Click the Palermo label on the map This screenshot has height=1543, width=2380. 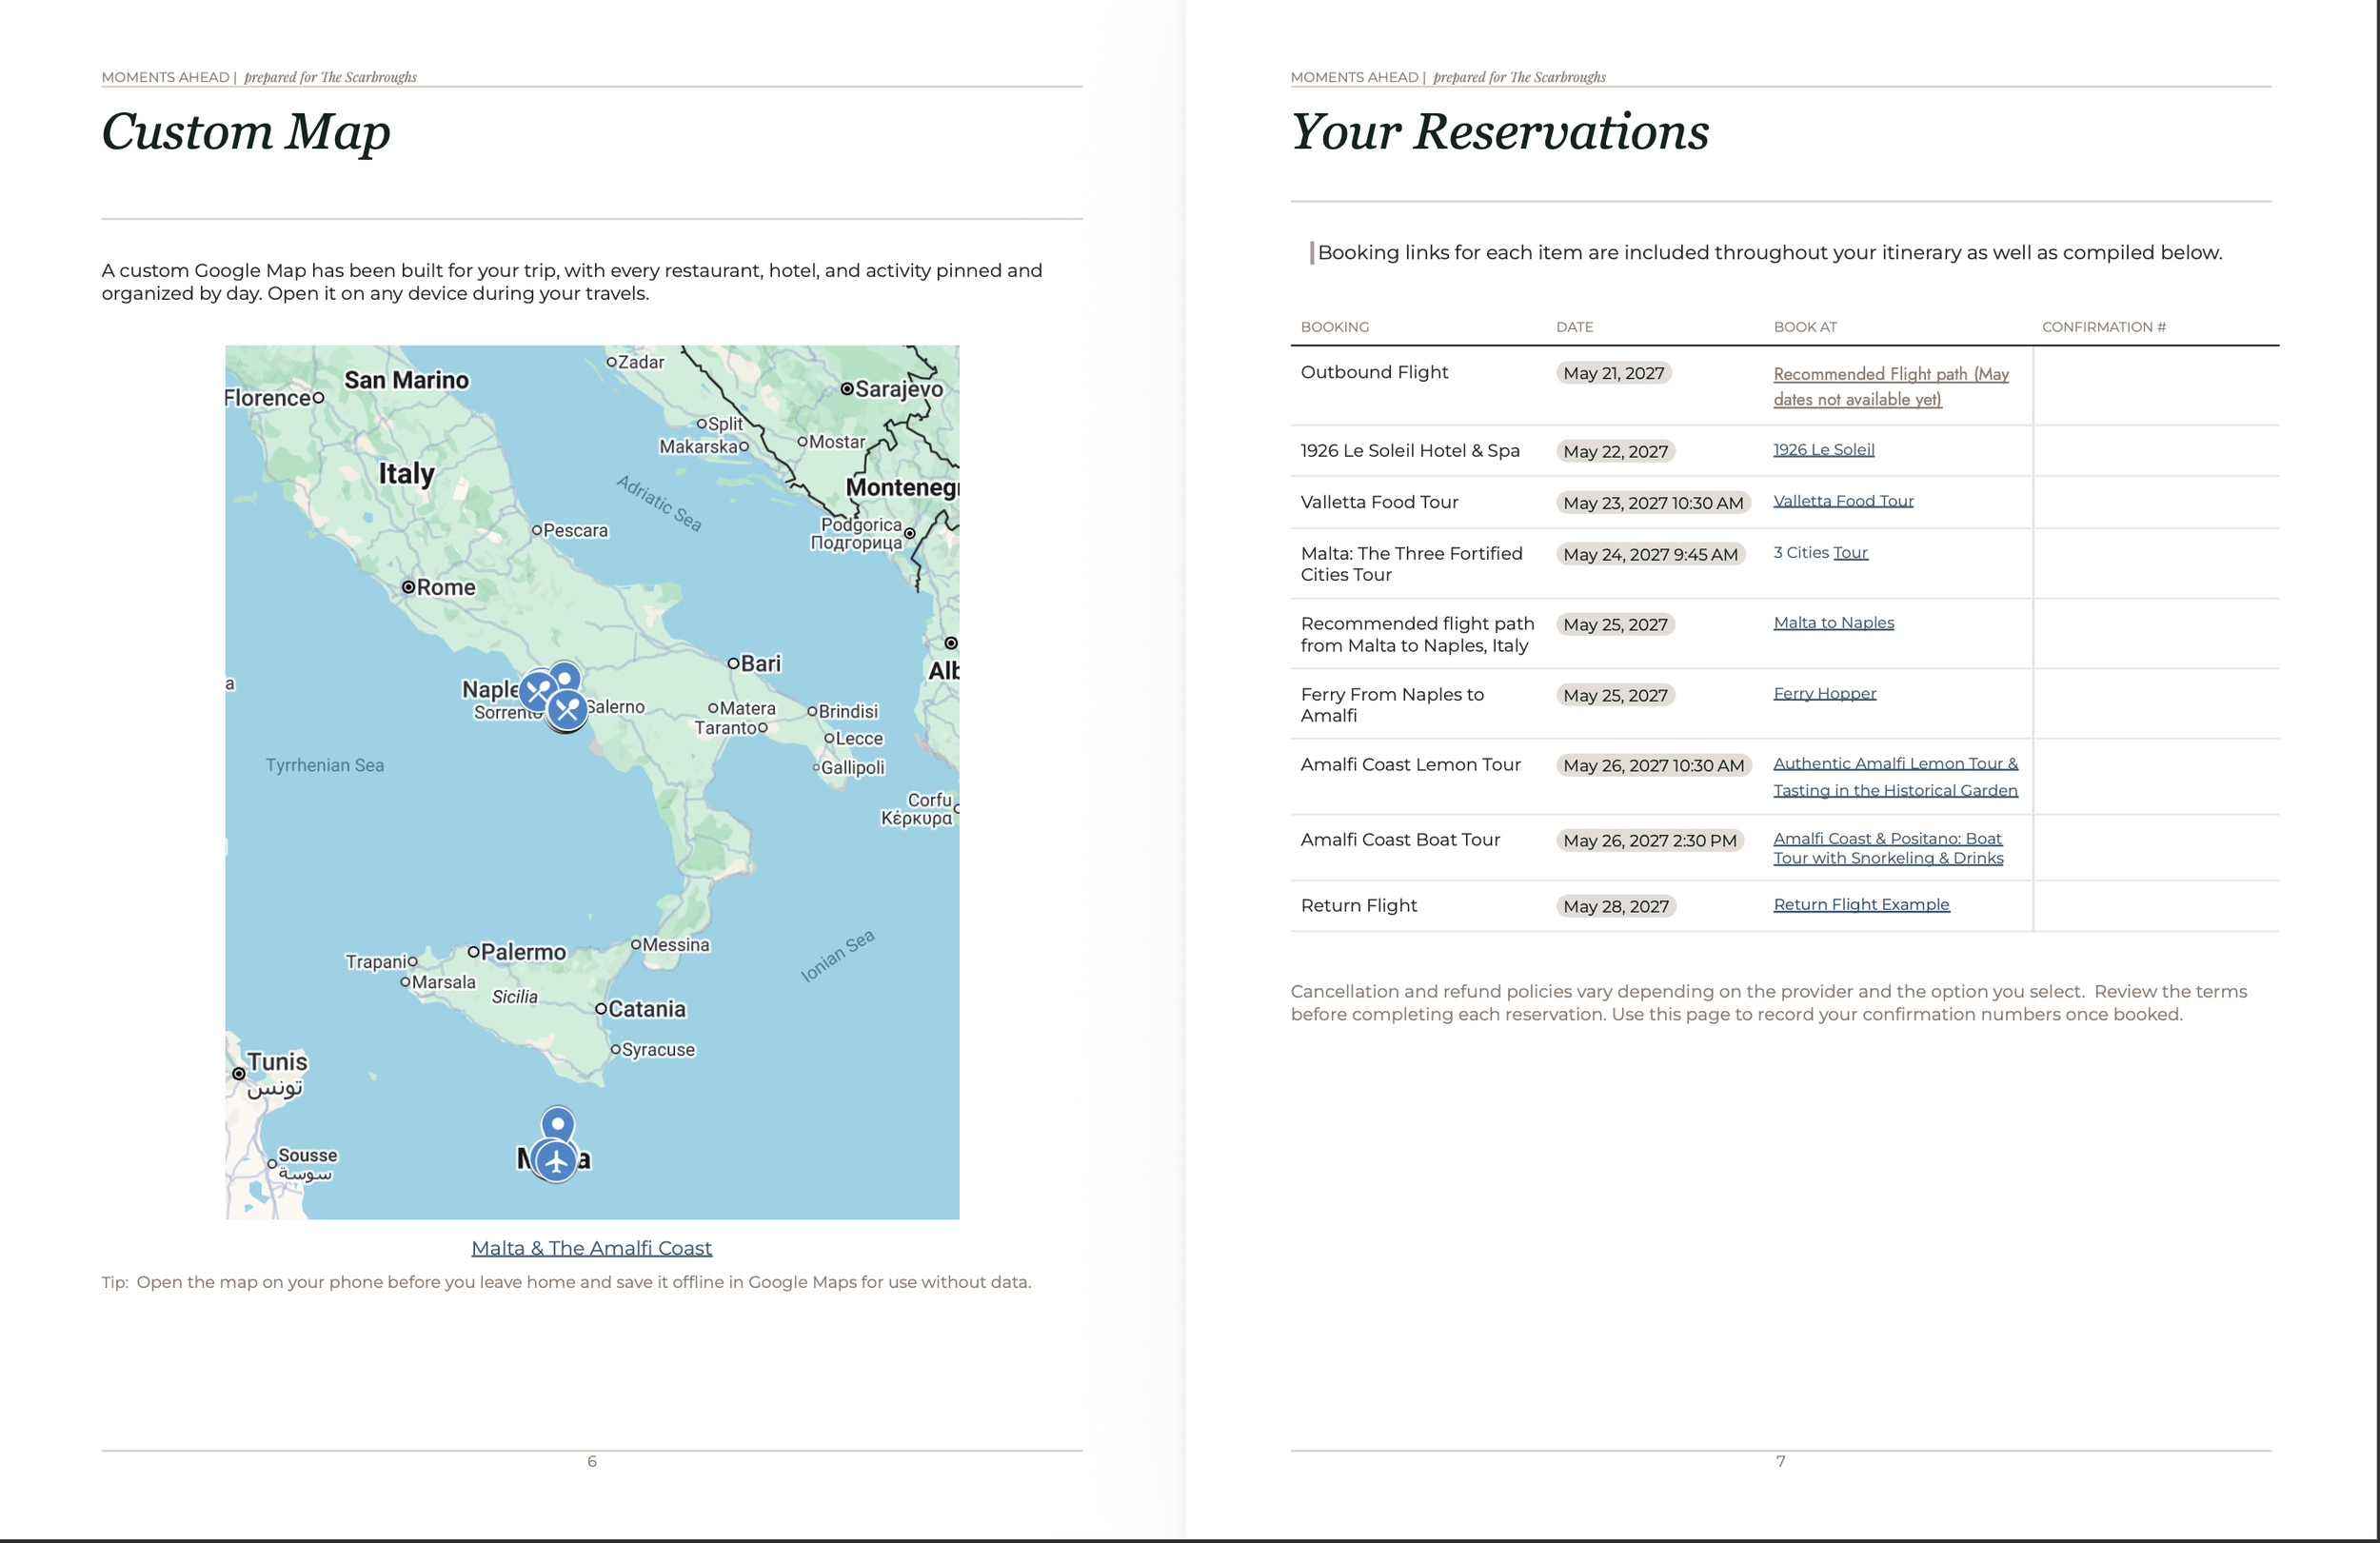pyautogui.click(x=523, y=952)
